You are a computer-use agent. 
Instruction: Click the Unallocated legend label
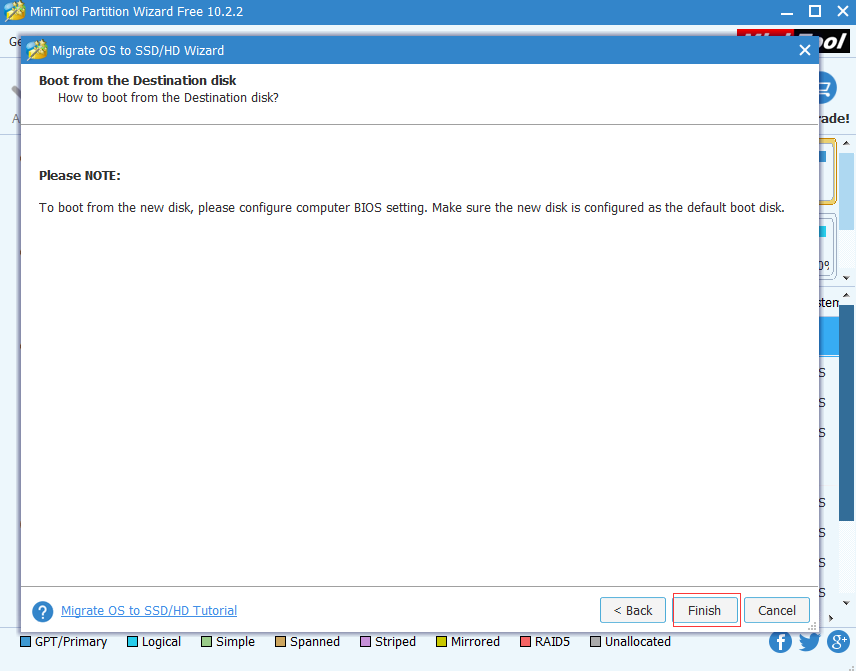(638, 642)
